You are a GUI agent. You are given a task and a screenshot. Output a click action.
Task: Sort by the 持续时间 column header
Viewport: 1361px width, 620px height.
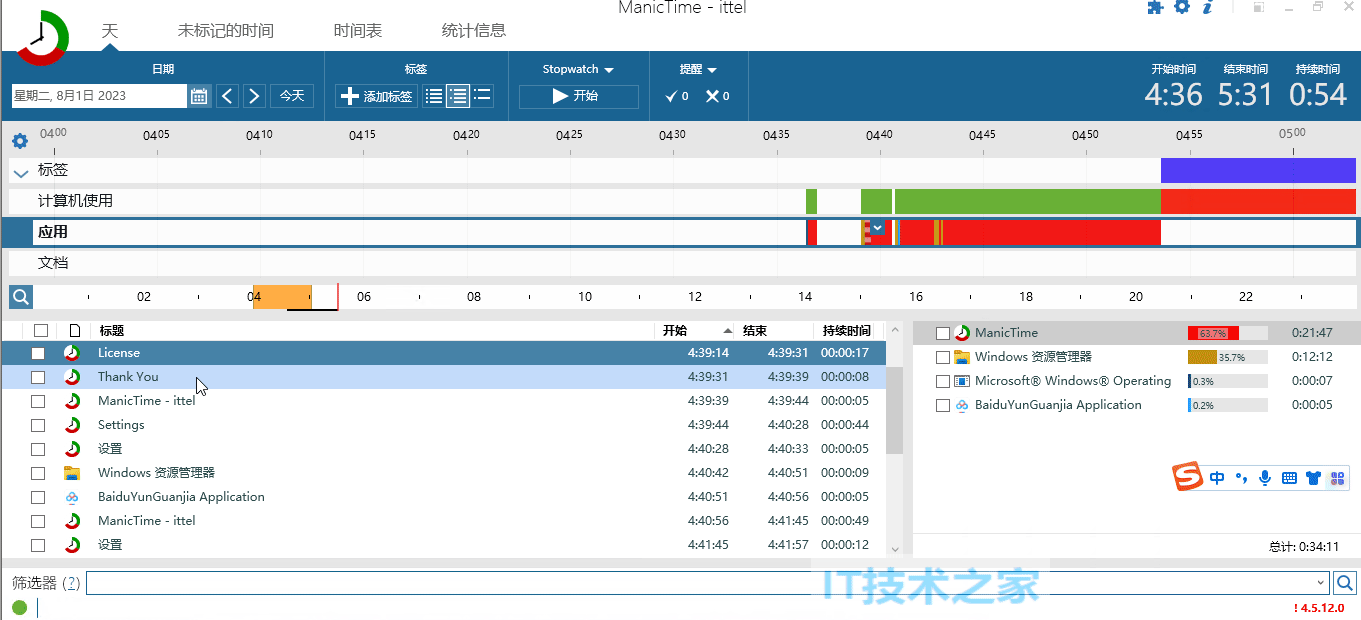[847, 330]
